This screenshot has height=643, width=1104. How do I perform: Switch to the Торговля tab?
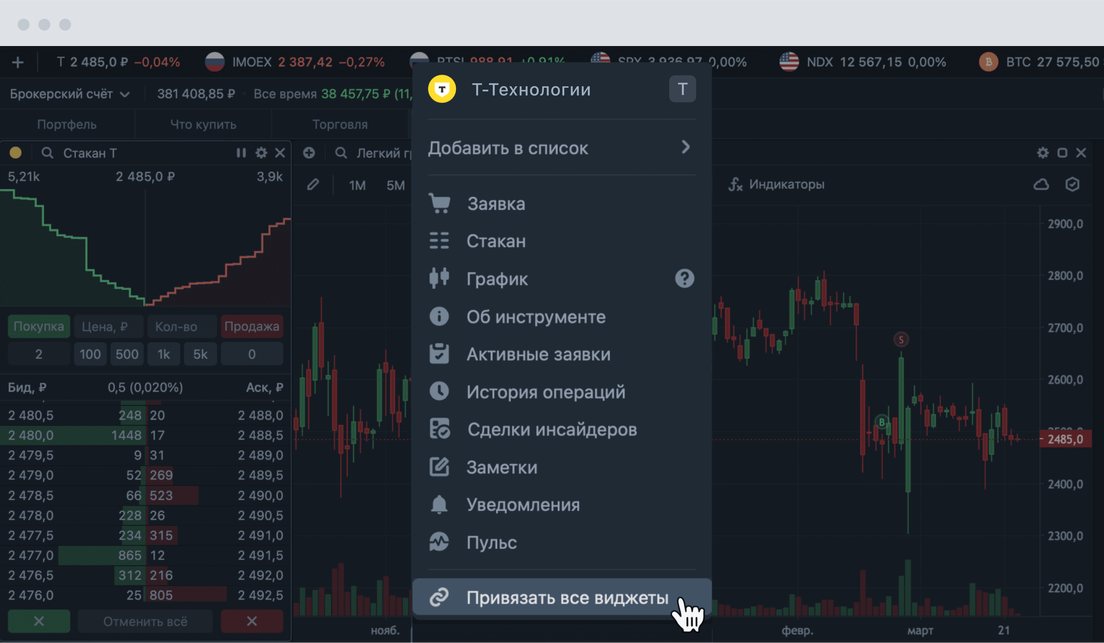(x=340, y=125)
